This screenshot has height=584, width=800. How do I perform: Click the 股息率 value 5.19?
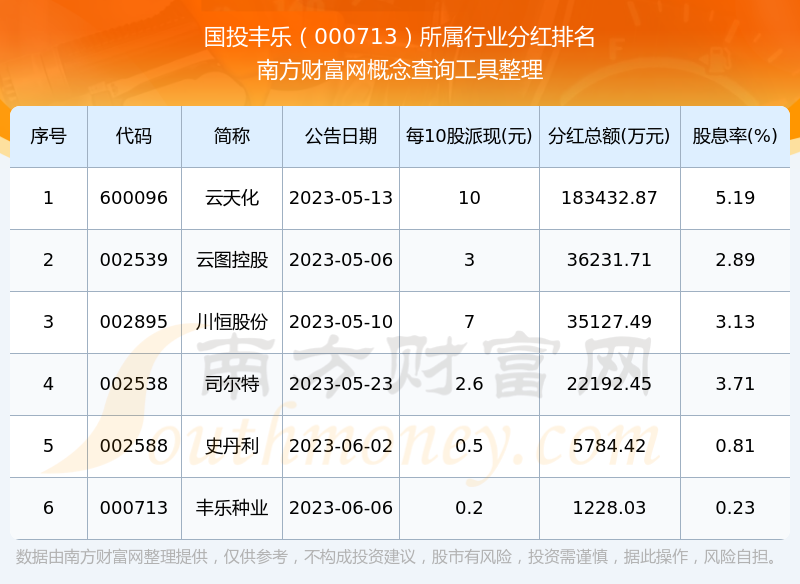pos(736,197)
